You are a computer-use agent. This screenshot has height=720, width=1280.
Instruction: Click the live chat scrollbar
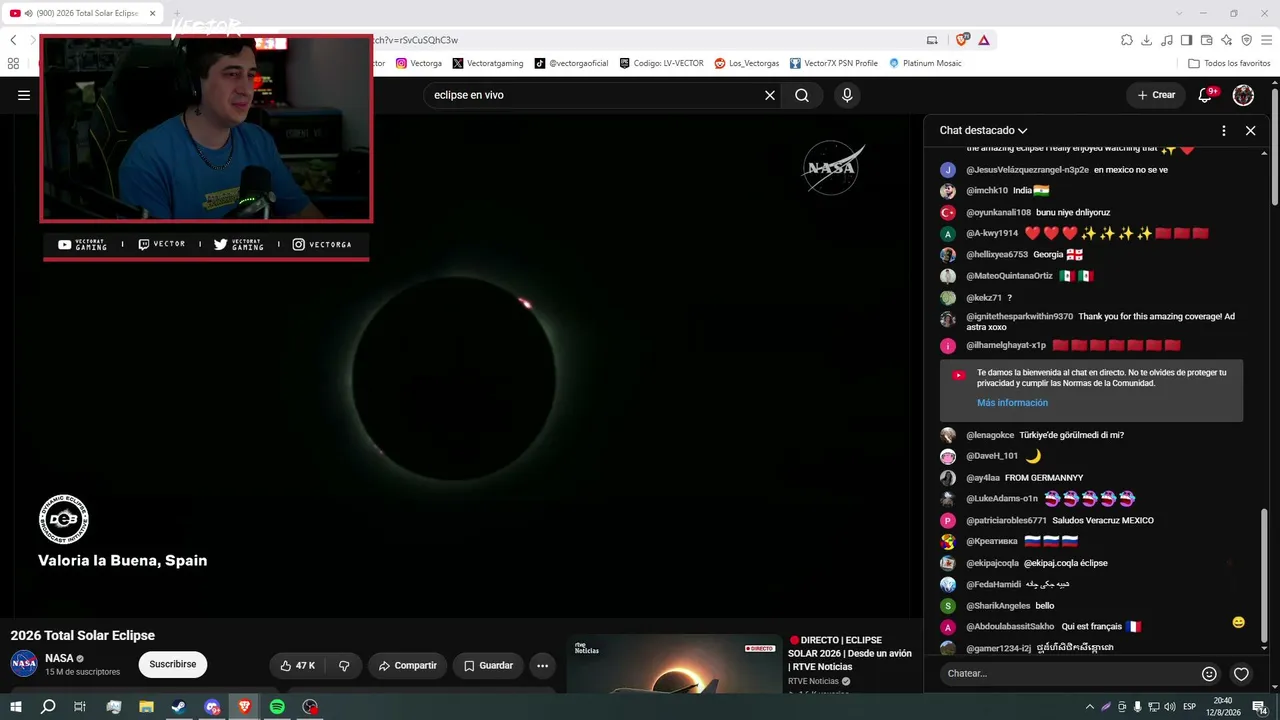(1264, 575)
